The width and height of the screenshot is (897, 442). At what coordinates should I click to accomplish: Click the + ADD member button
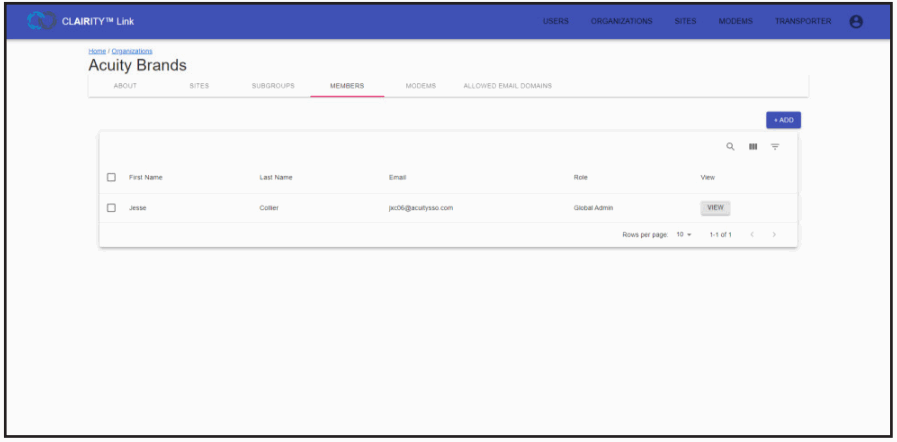pos(783,120)
